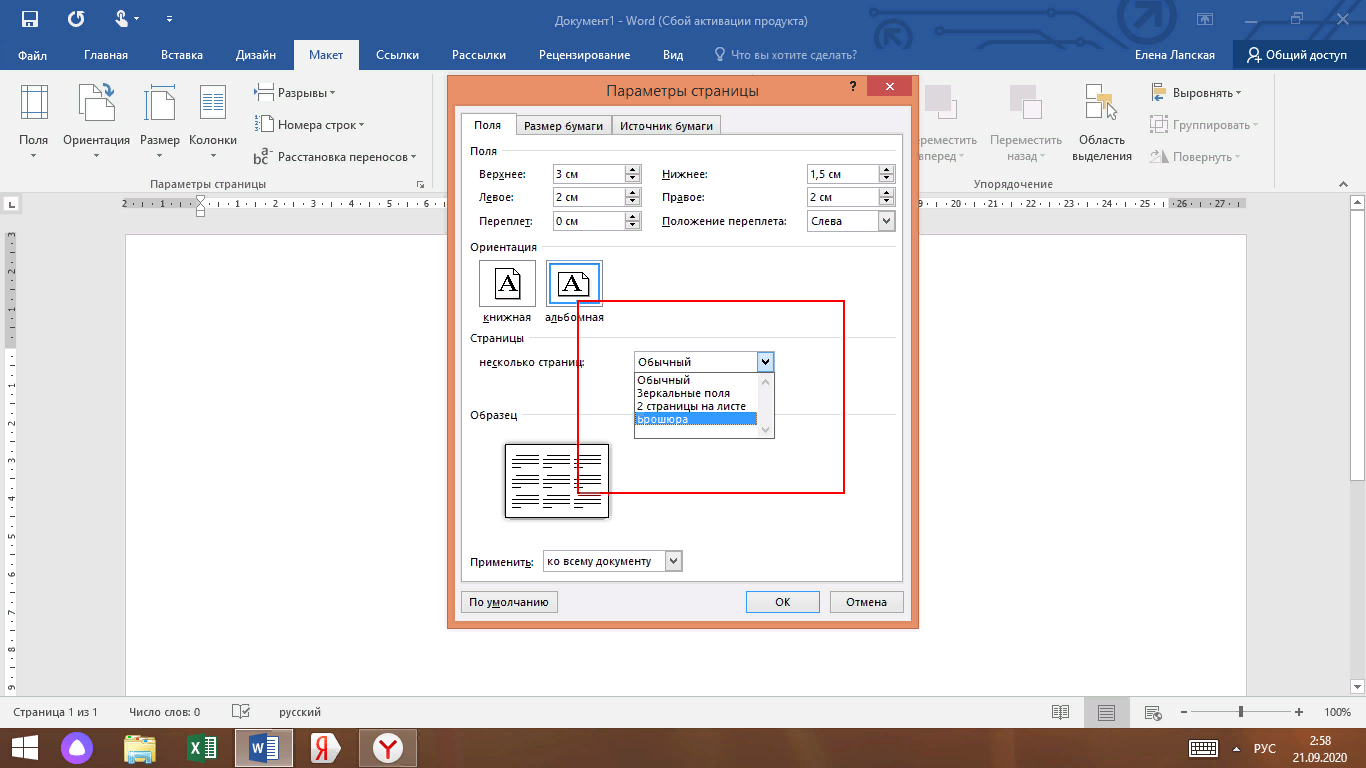
Task: Open Ссылки ribbon tab
Action: point(397,55)
